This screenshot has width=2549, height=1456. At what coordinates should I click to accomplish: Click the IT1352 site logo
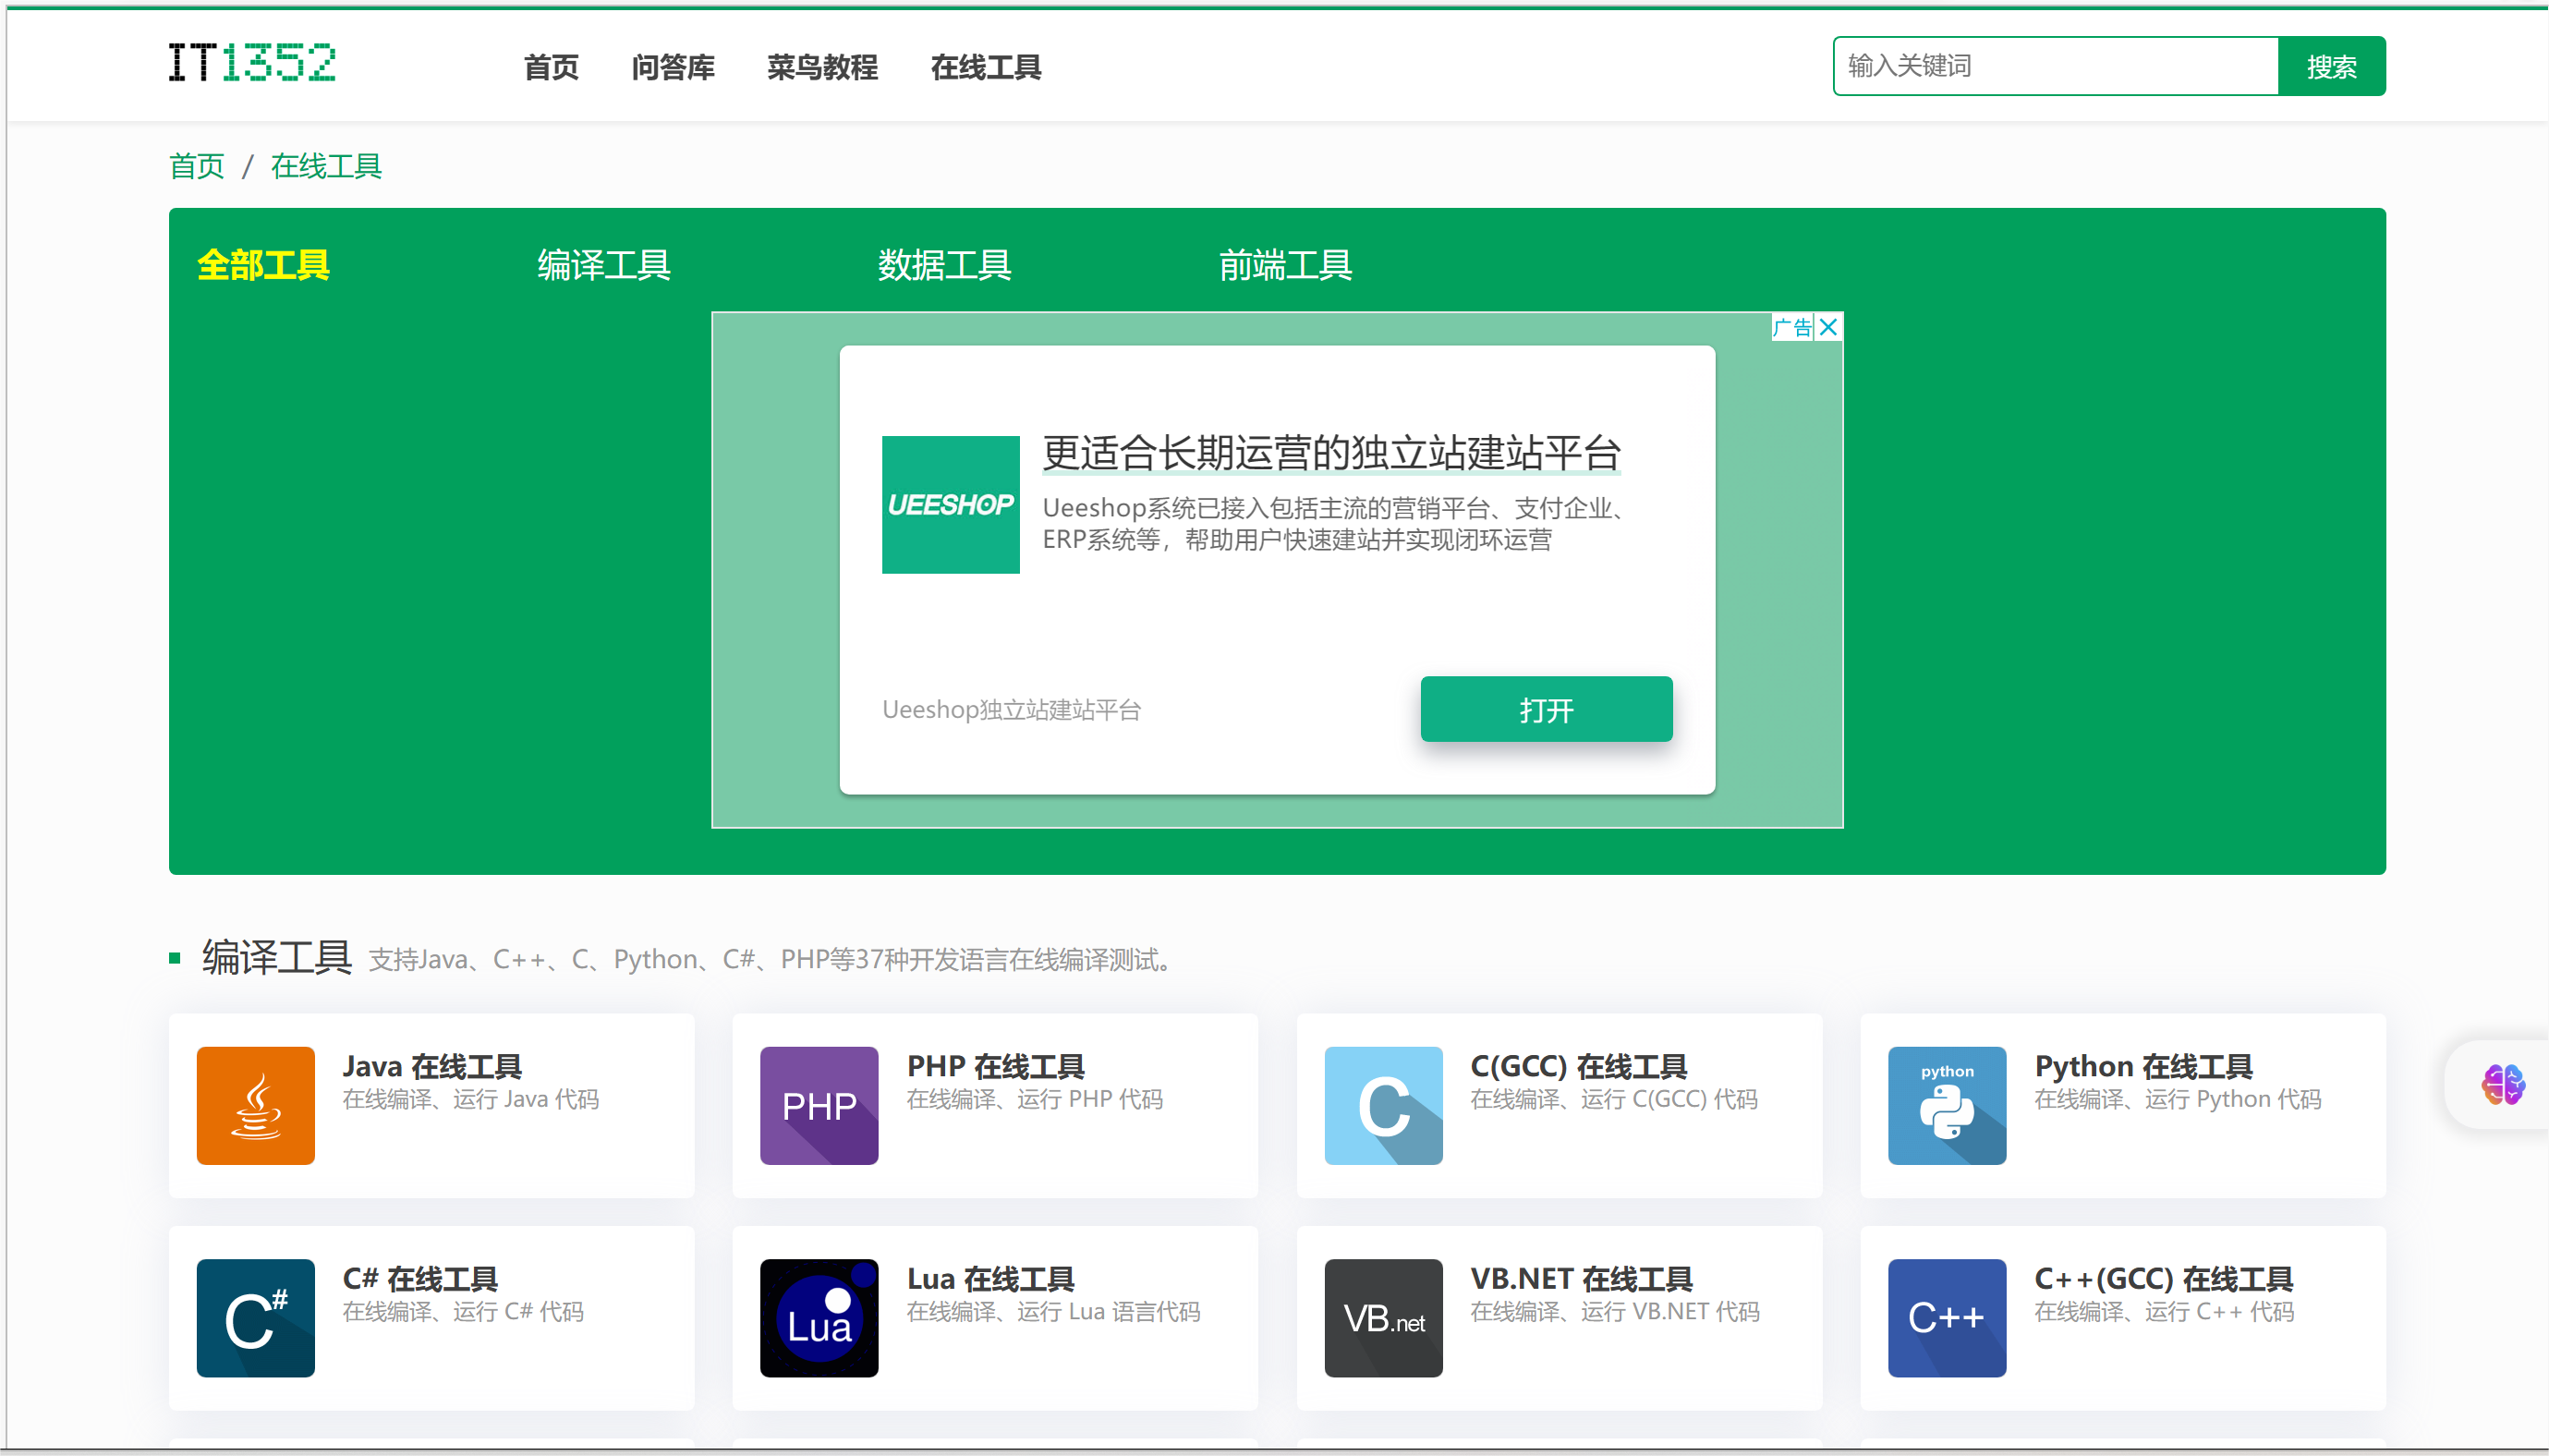point(252,63)
